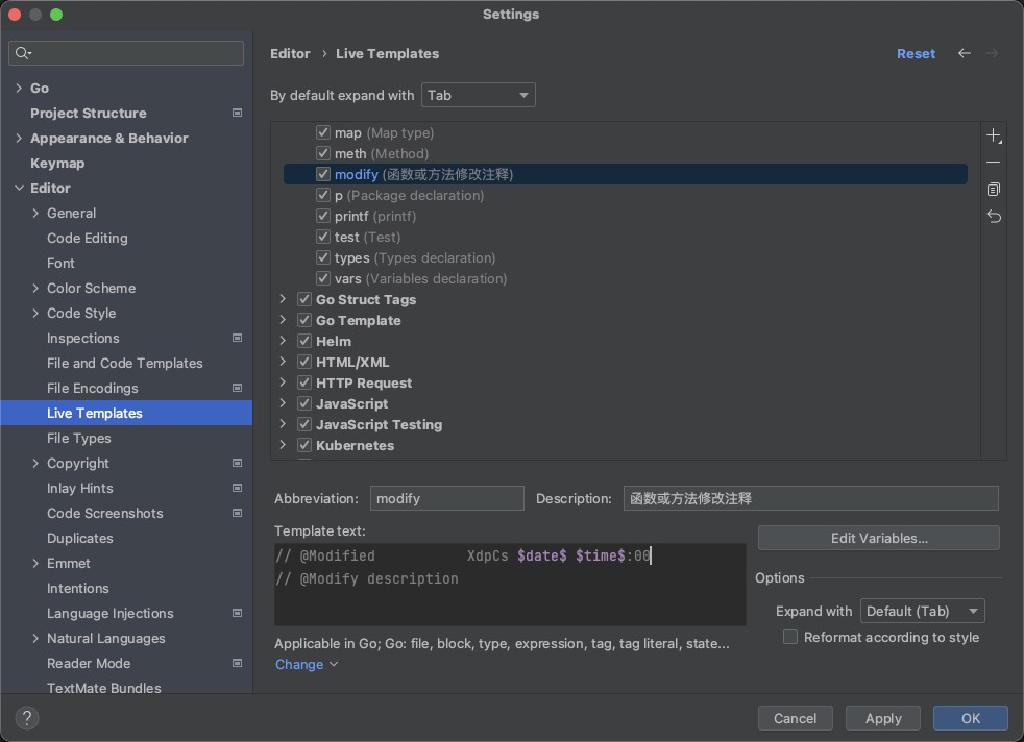Screen dimensions: 1024x742
Task: Click the remove template minus icon
Action: pyautogui.click(x=993, y=162)
